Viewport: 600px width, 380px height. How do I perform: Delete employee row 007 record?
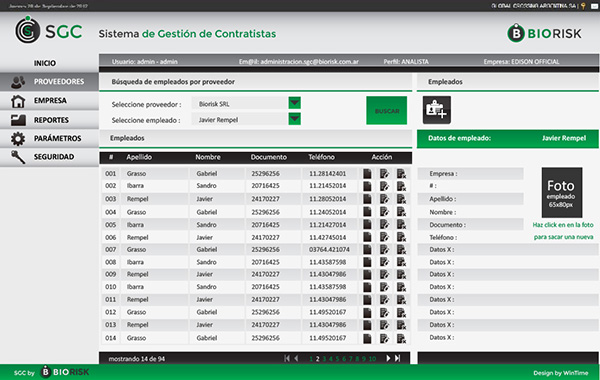click(401, 250)
